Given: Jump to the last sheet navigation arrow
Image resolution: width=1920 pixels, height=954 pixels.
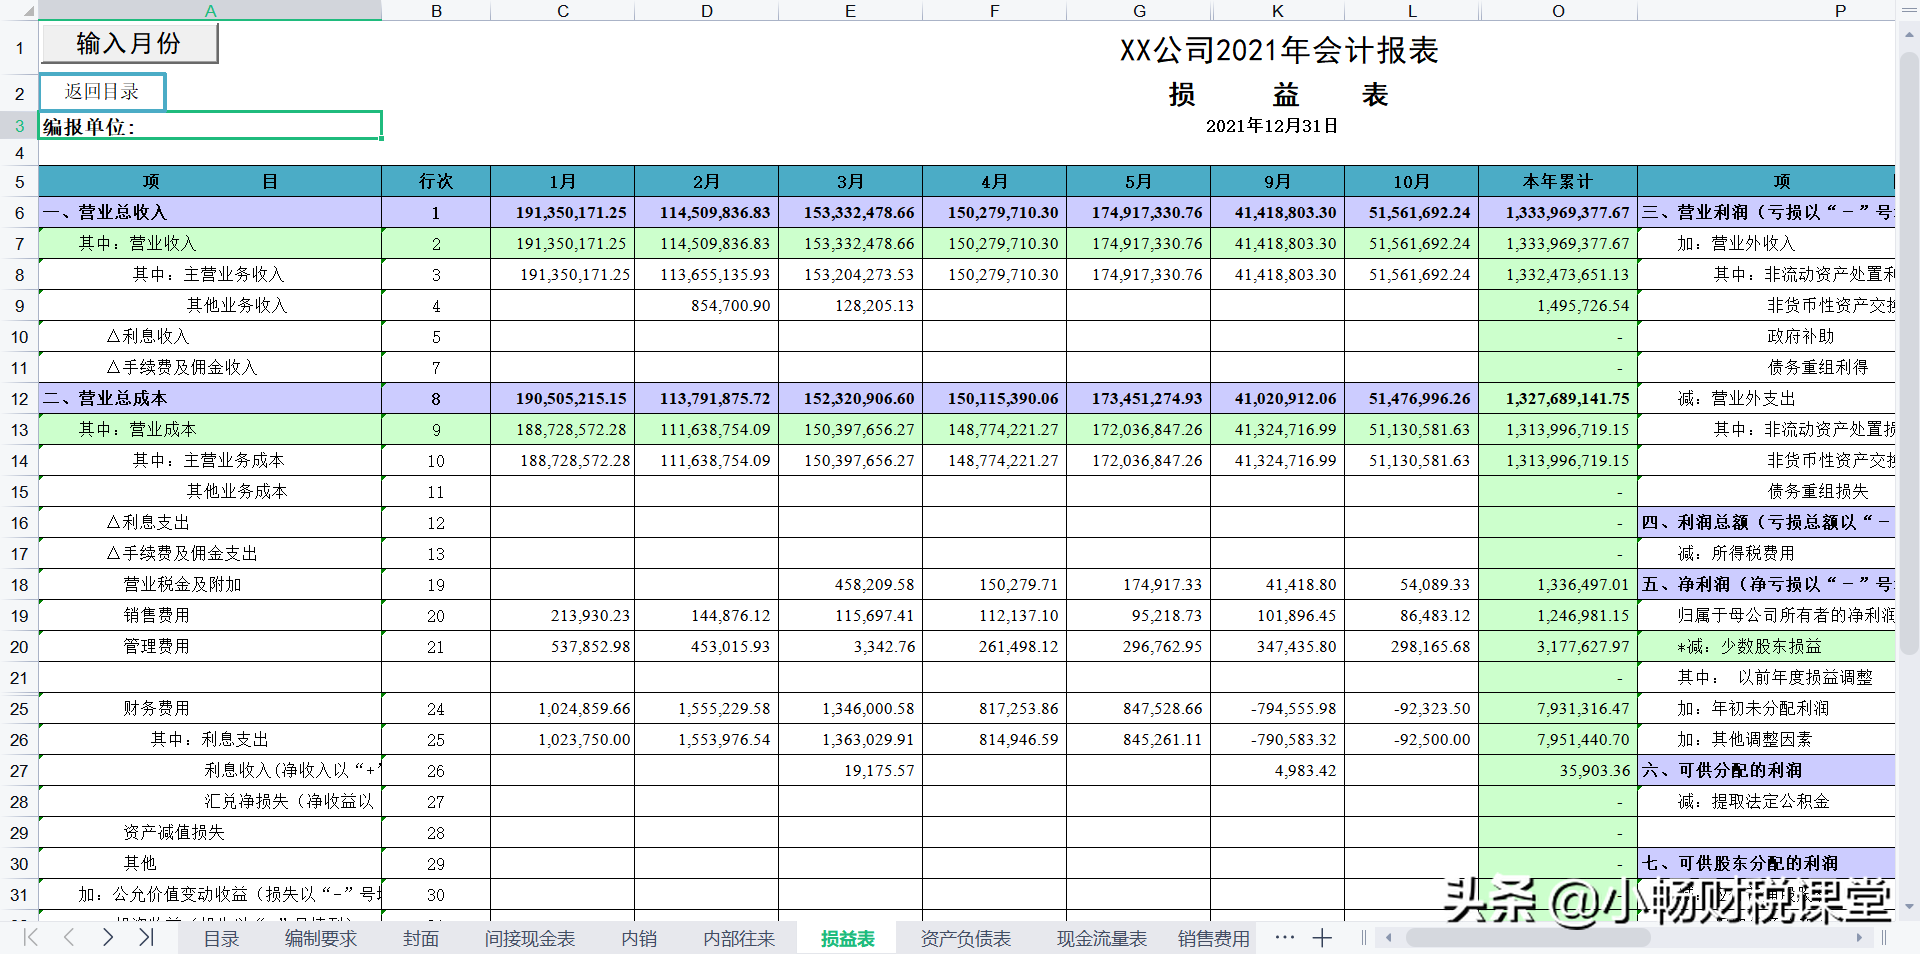Looking at the screenshot, I should (x=146, y=938).
